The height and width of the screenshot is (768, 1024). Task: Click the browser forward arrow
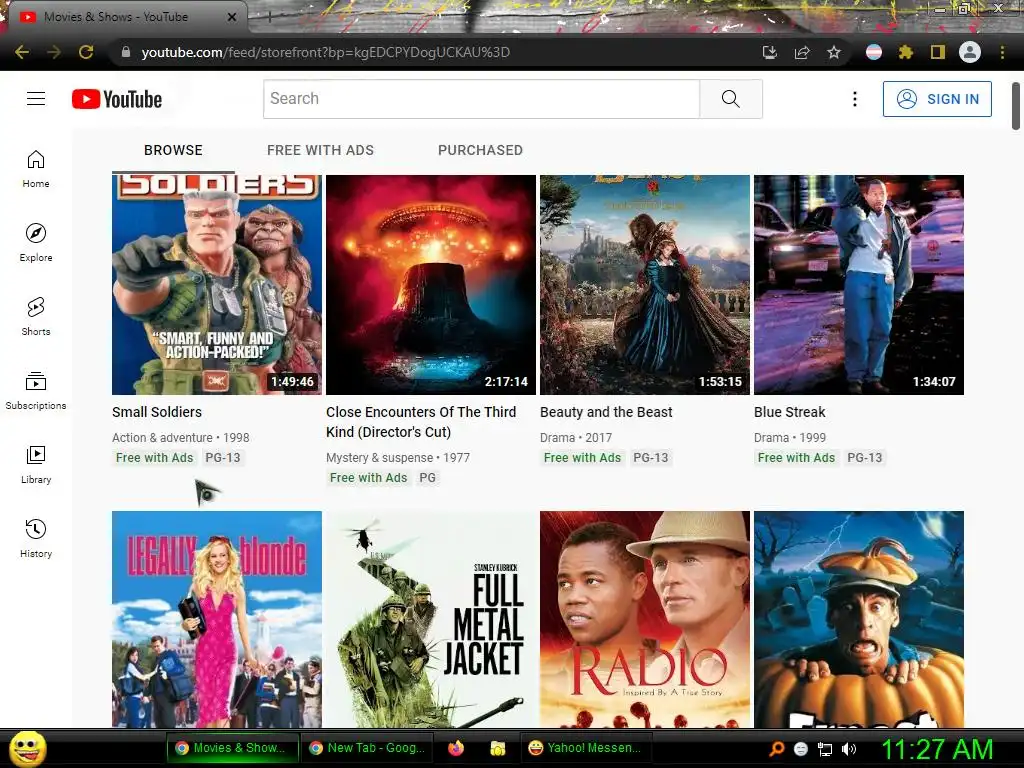pos(54,52)
